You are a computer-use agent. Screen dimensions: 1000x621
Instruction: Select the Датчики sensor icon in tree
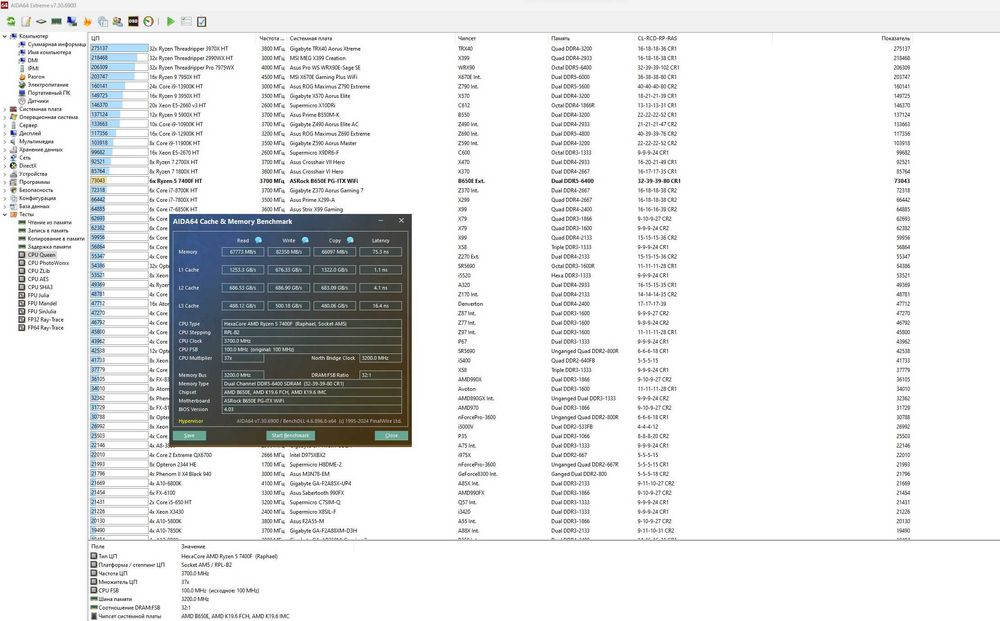pyautogui.click(x=22, y=101)
